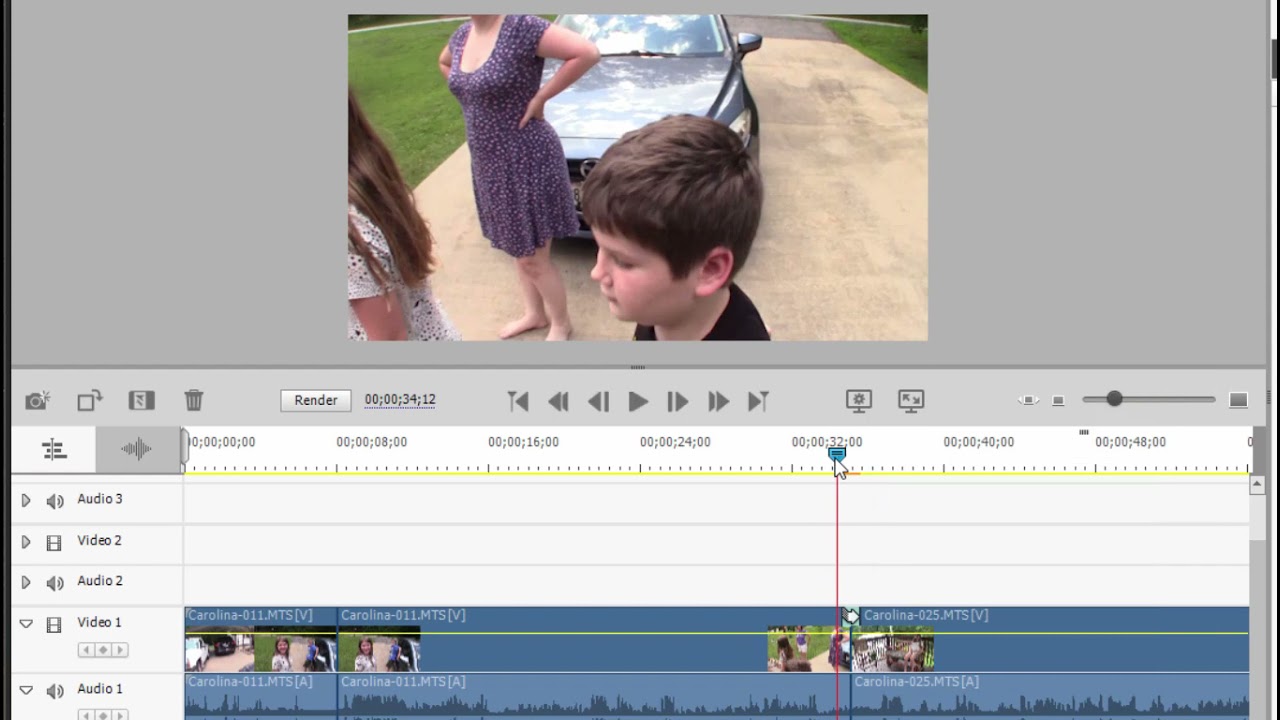The height and width of the screenshot is (720, 1280).
Task: Toggle the audio waveform view button
Action: pos(137,450)
